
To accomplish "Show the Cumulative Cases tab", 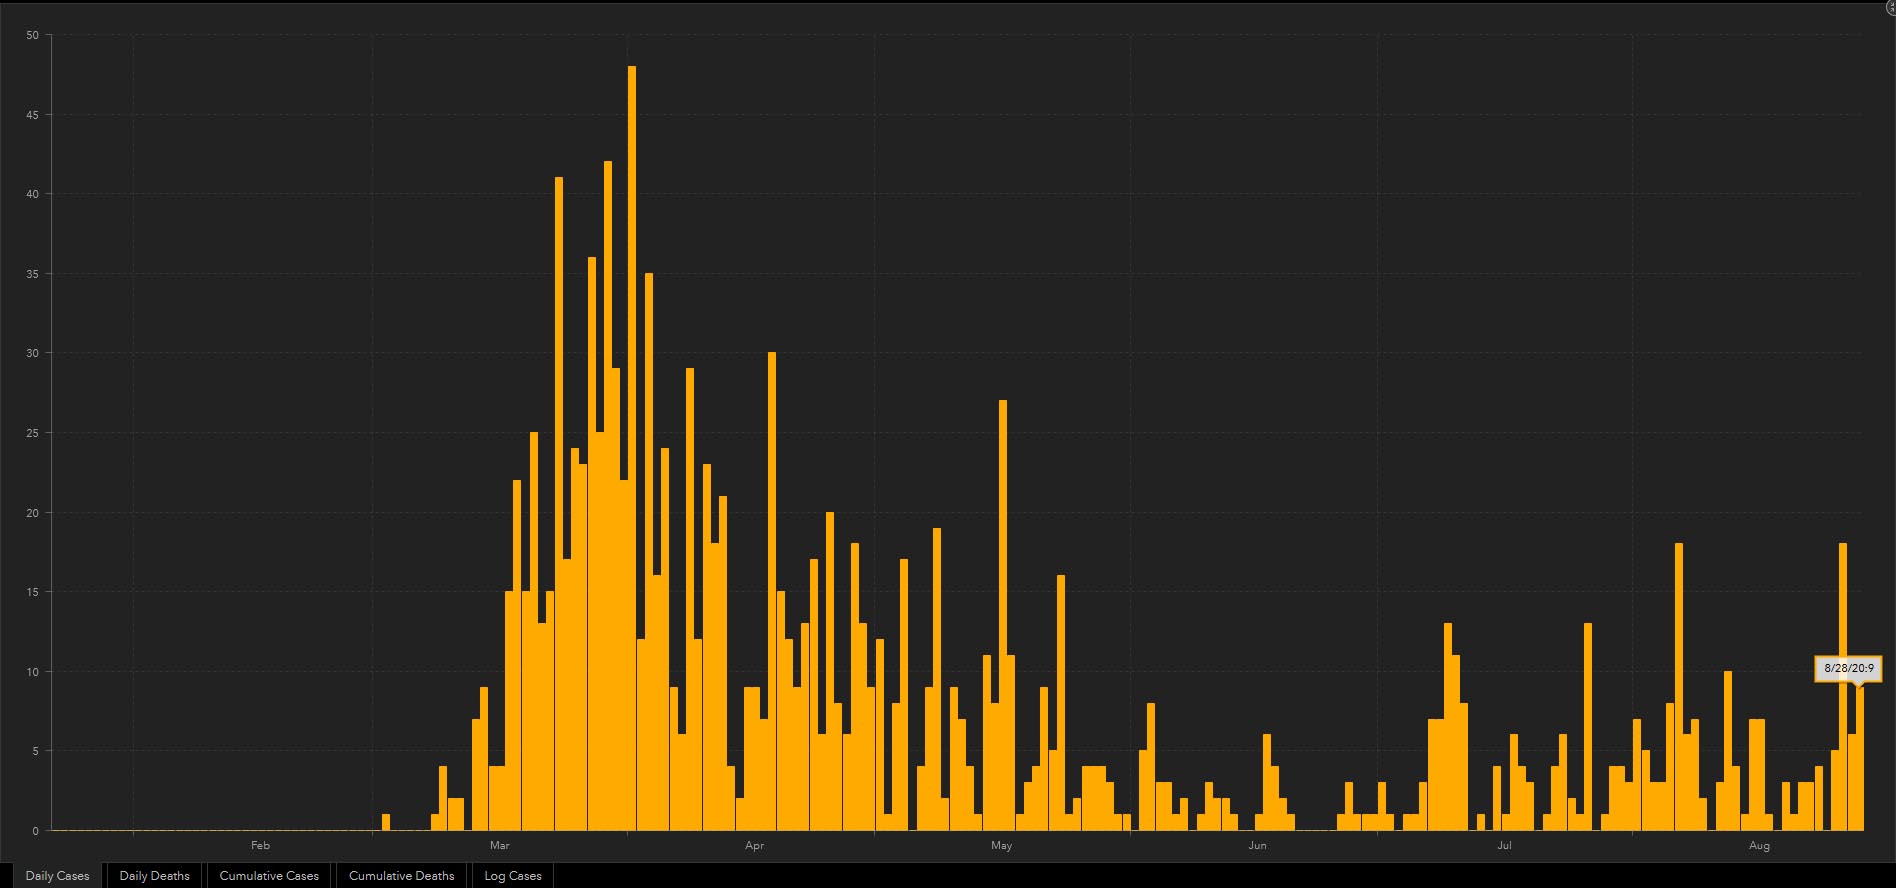I will click(x=269, y=875).
